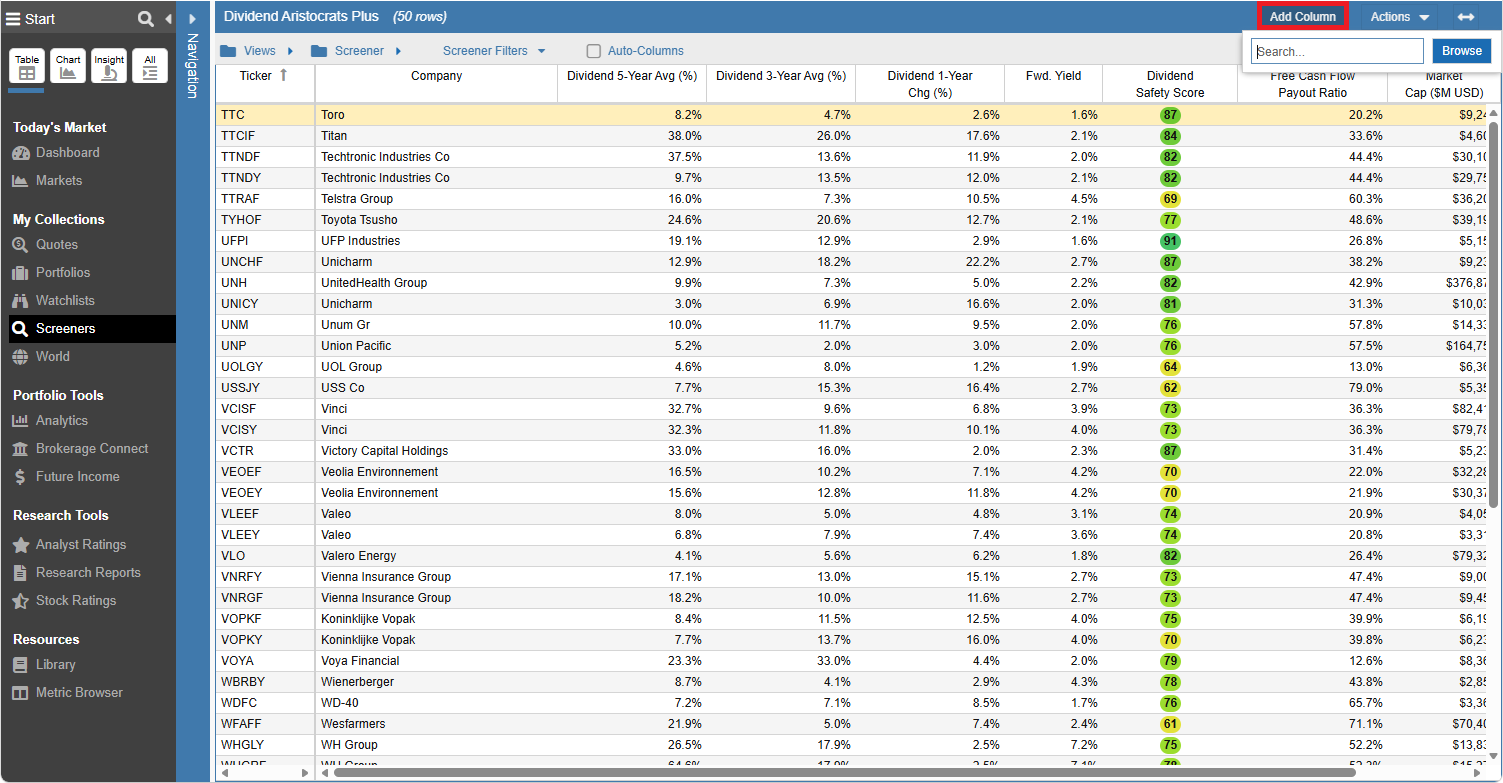Open Analyst Ratings
The image size is (1503, 783).
click(80, 545)
